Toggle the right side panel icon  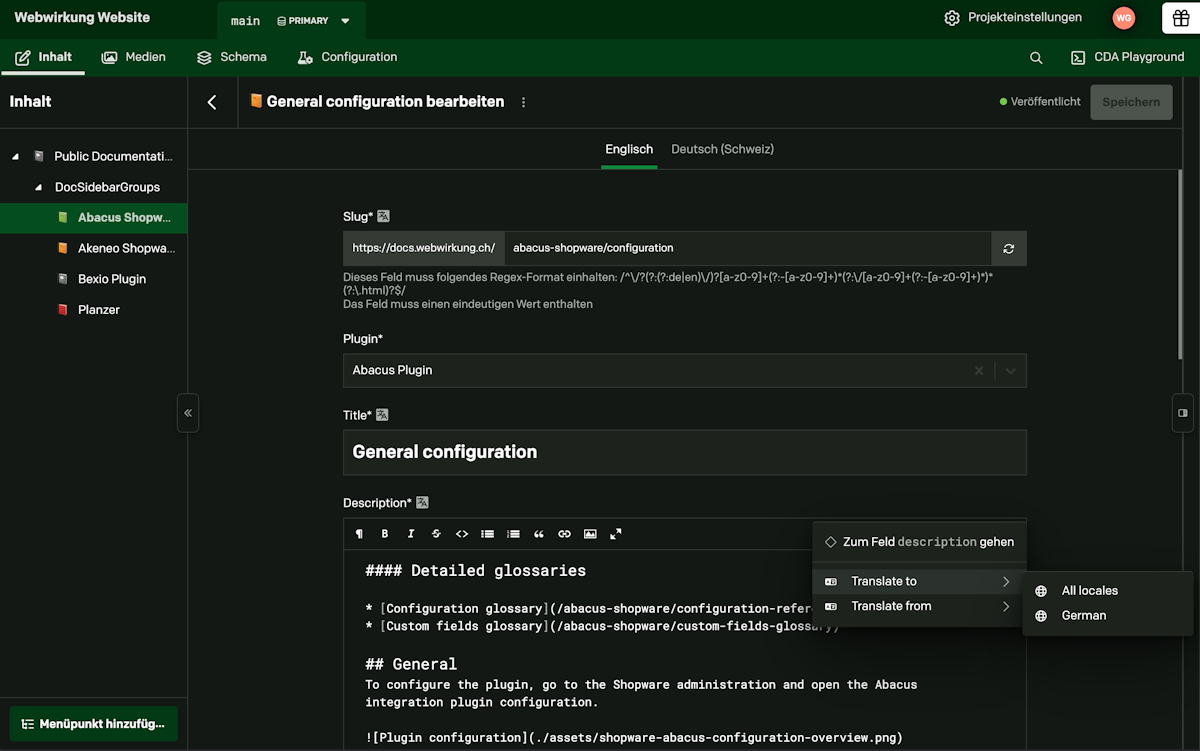[1182, 413]
